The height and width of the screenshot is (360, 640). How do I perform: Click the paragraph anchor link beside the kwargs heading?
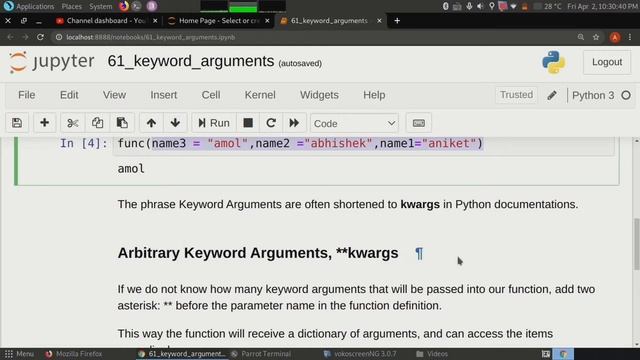point(419,253)
